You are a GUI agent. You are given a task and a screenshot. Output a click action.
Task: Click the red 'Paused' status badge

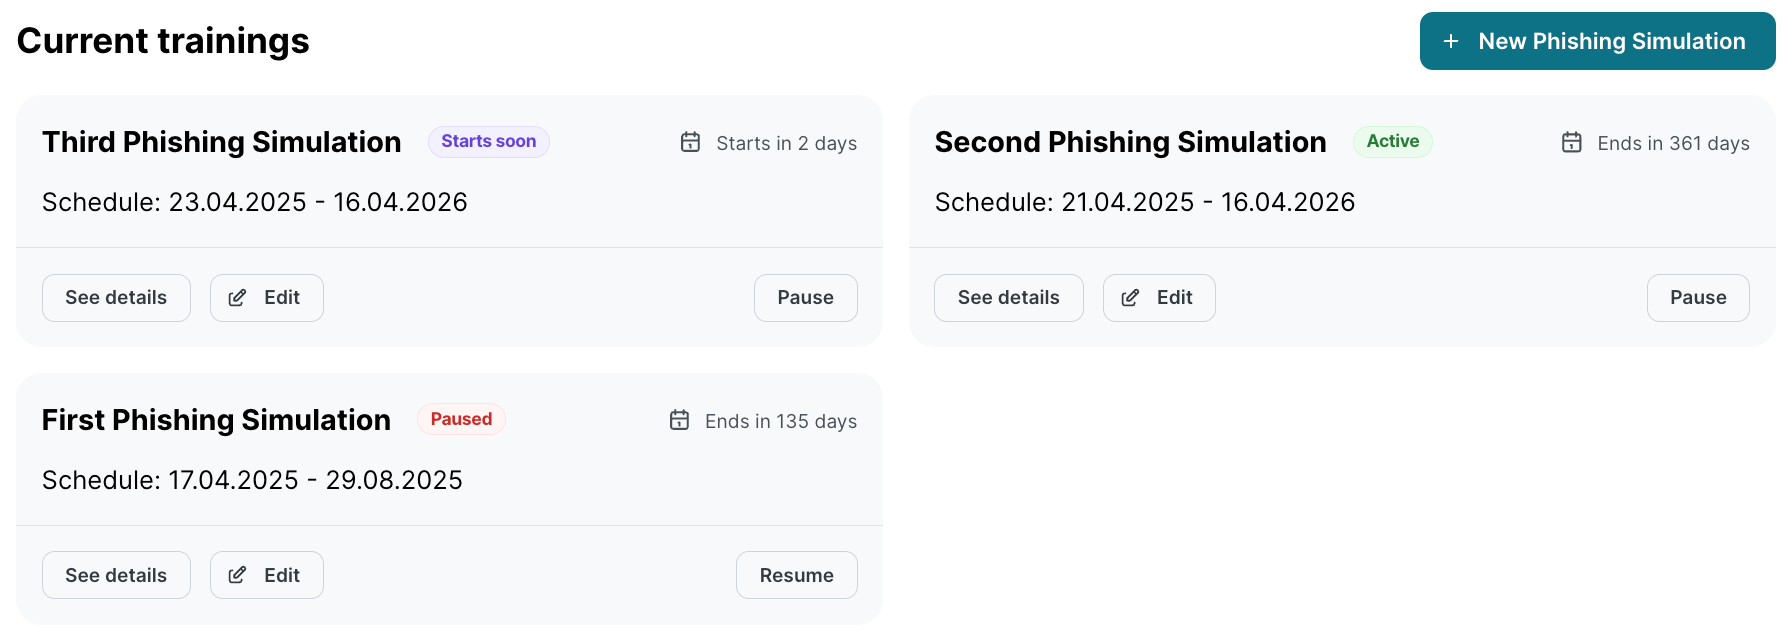click(x=461, y=420)
